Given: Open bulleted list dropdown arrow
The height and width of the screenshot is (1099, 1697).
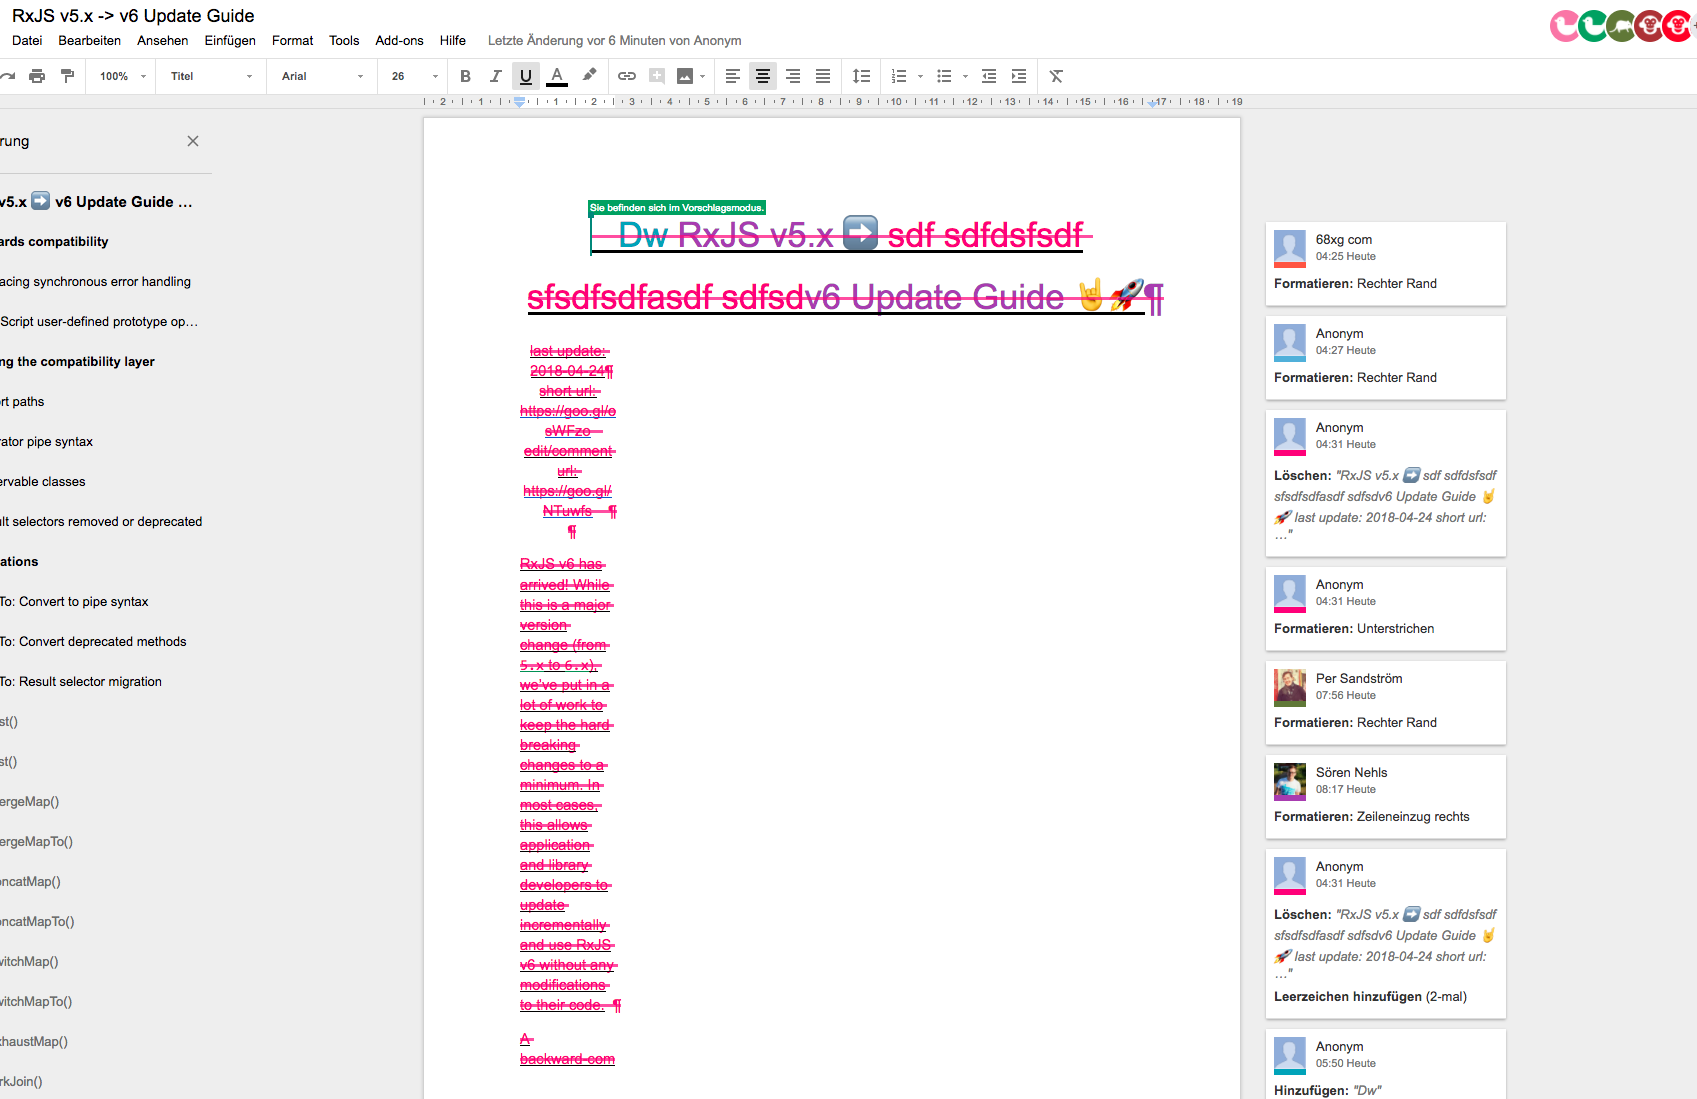Looking at the screenshot, I should point(965,76).
